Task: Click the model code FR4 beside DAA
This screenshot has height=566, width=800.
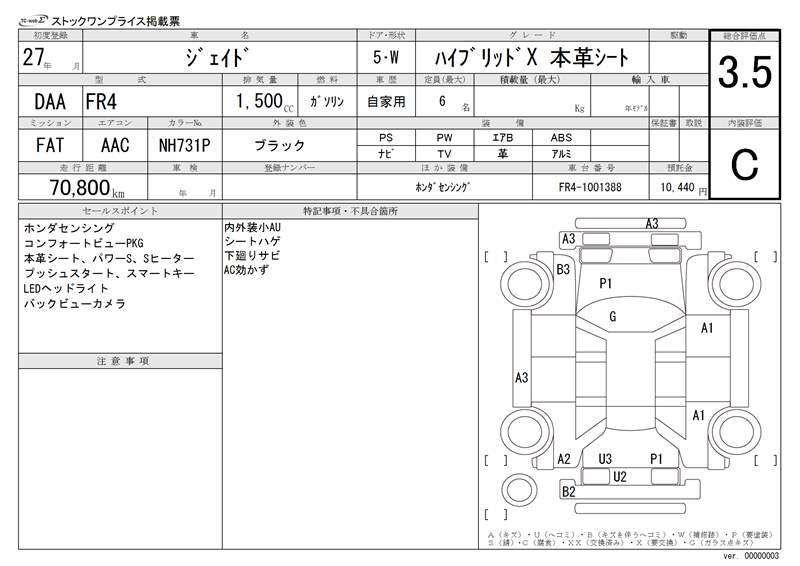Action: (101, 102)
